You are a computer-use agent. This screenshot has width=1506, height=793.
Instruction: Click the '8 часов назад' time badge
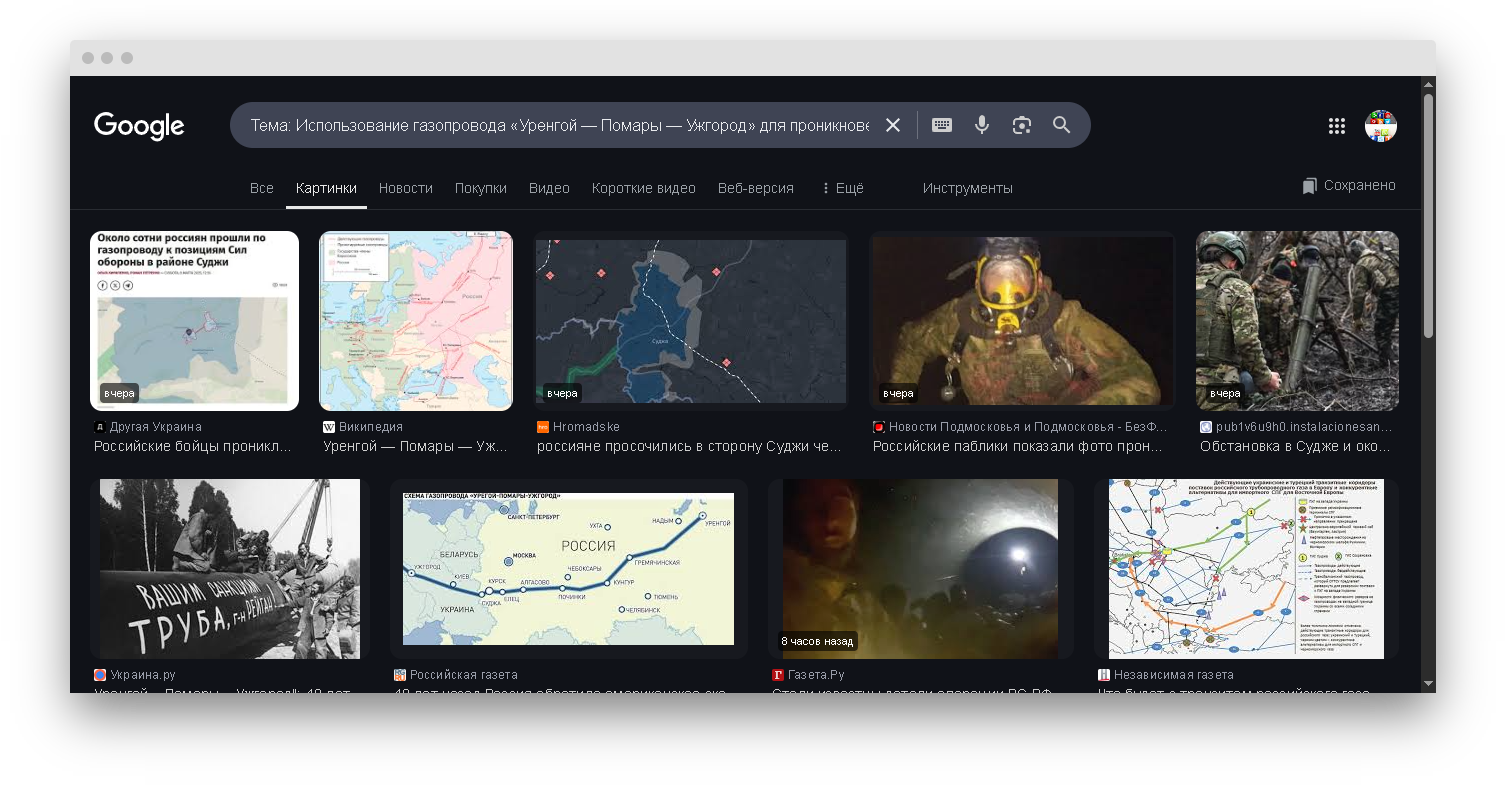point(817,641)
